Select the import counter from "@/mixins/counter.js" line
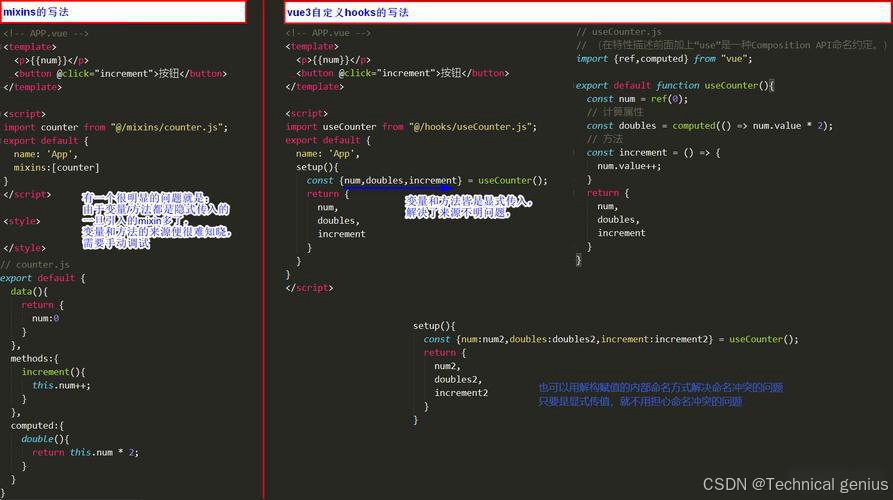 (x=116, y=127)
